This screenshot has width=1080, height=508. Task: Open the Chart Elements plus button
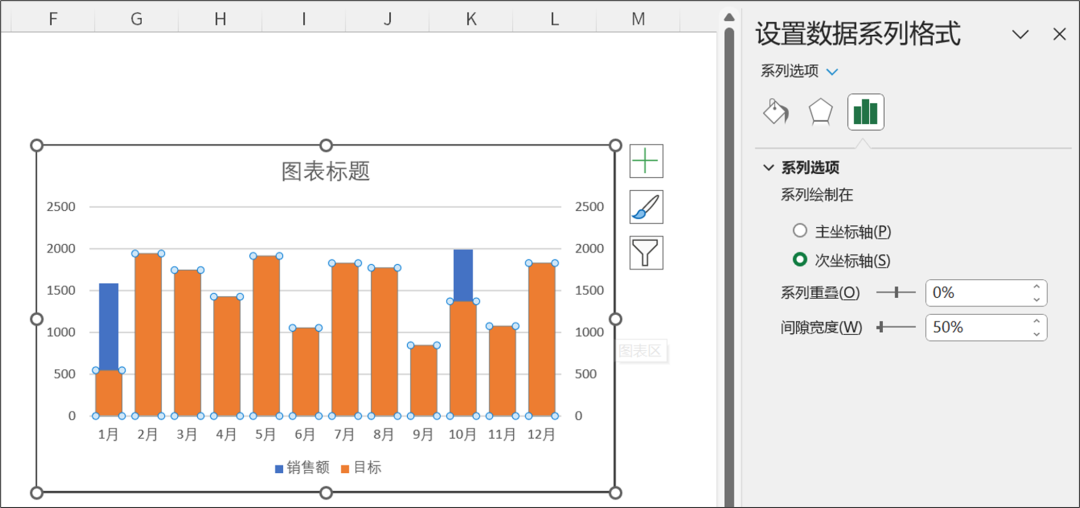tap(646, 161)
